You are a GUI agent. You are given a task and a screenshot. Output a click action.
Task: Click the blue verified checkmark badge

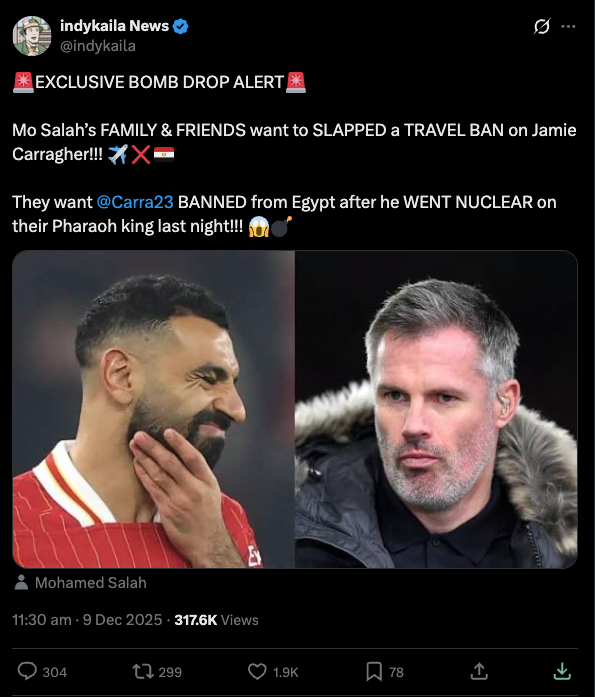tap(180, 27)
